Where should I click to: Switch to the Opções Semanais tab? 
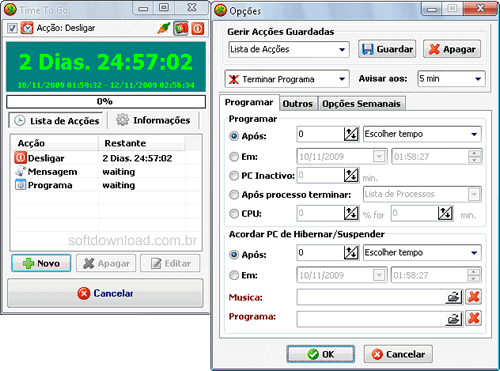point(361,104)
